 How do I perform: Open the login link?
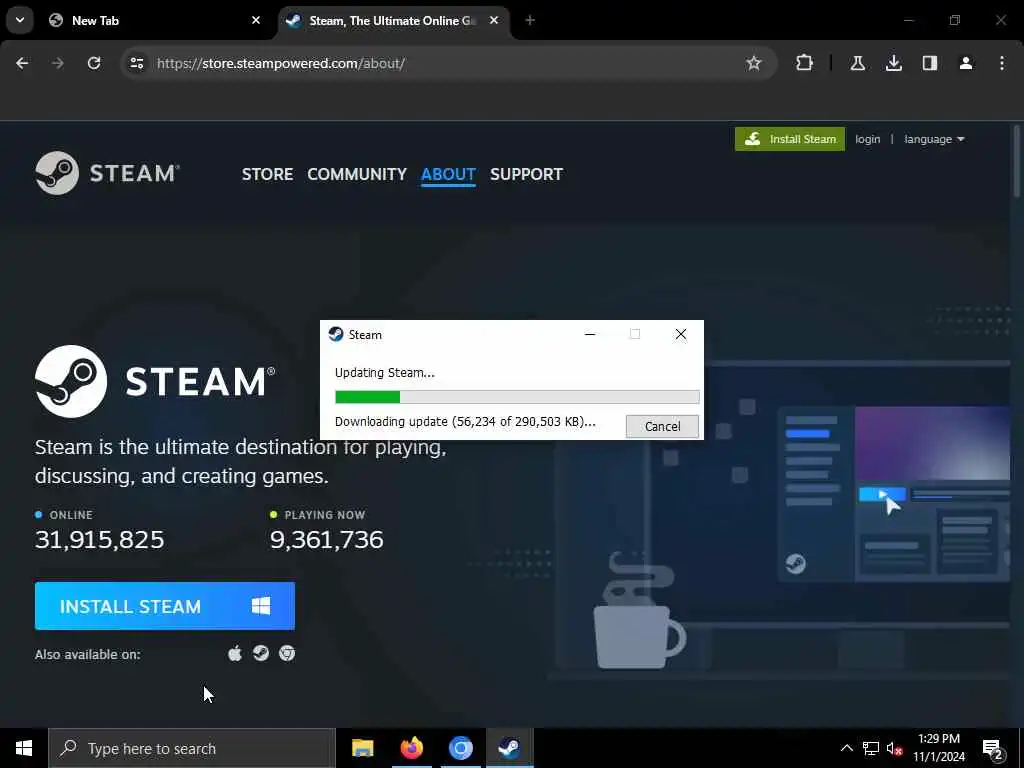867,139
